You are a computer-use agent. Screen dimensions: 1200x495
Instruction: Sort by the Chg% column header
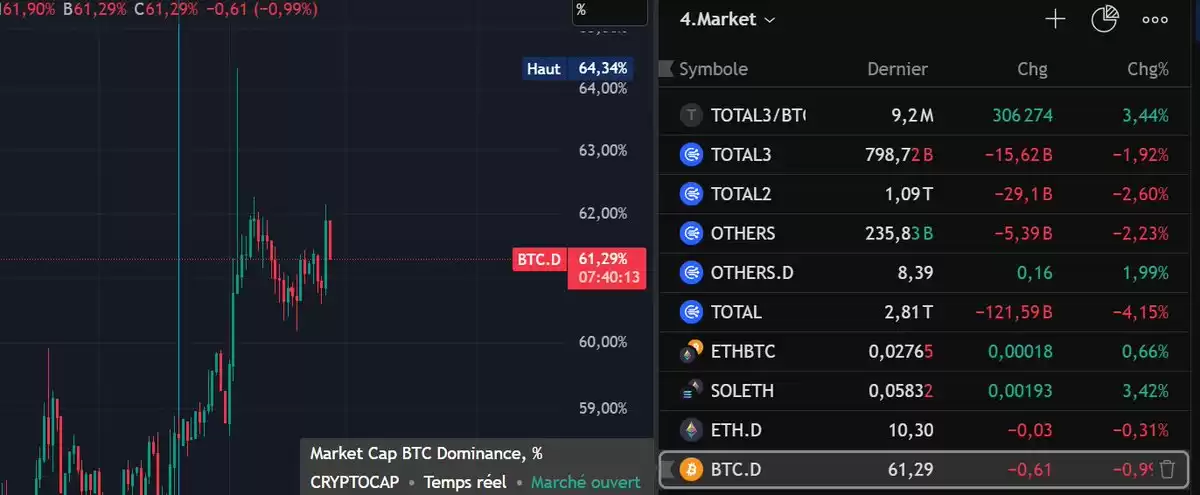pos(1147,69)
